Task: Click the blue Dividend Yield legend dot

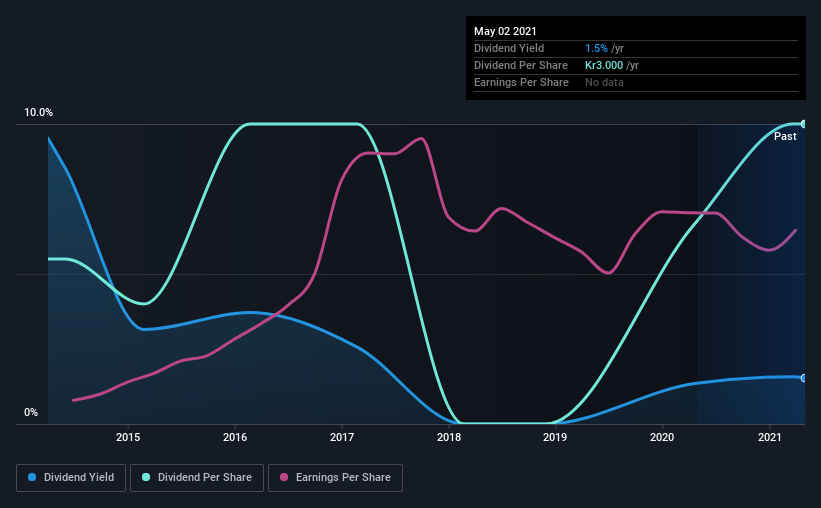Action: tap(32, 477)
